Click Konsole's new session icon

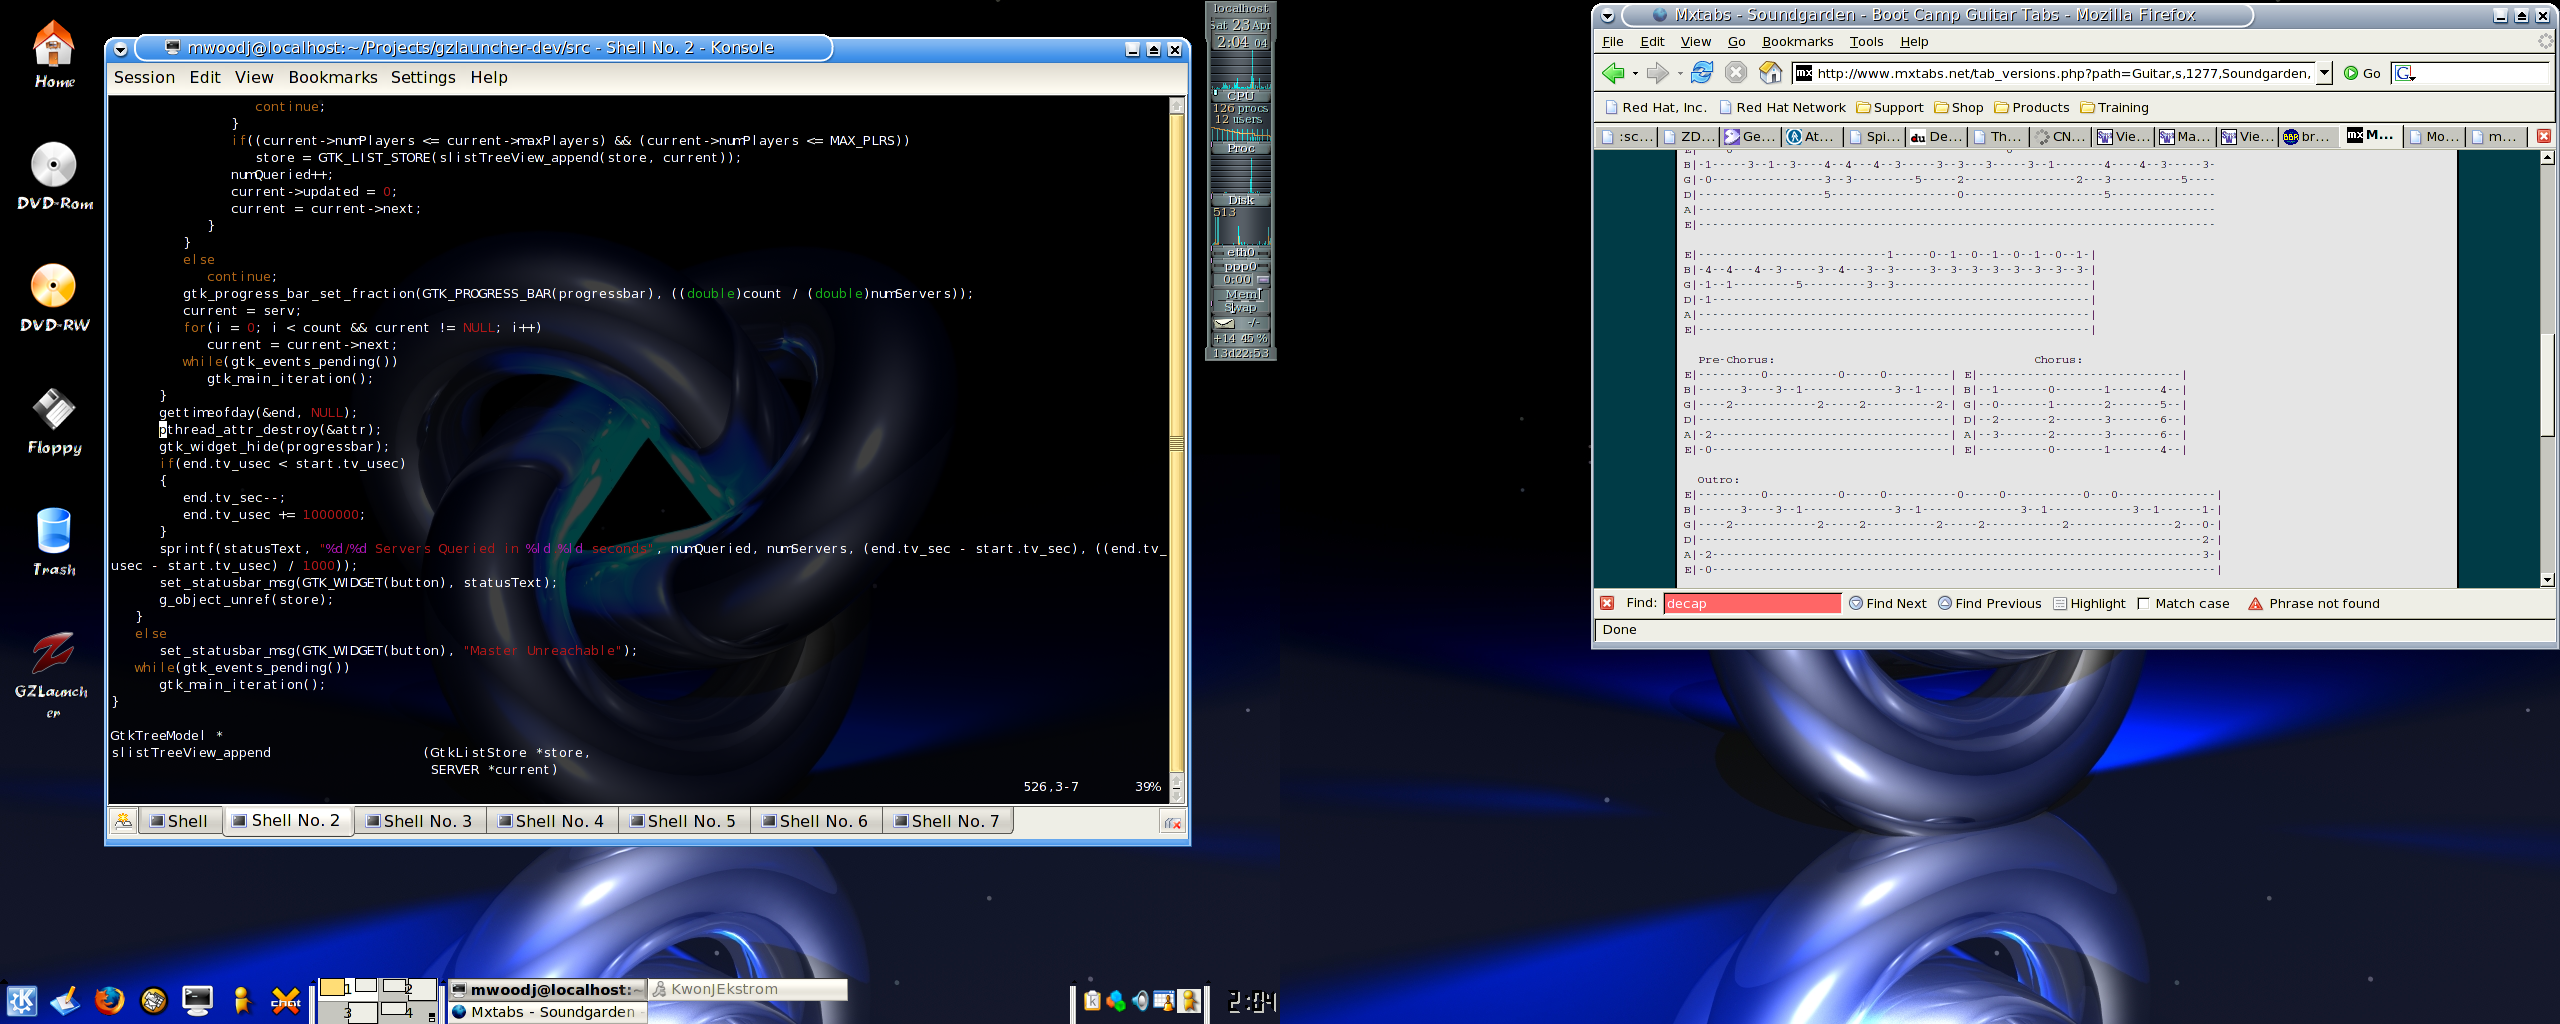click(123, 821)
